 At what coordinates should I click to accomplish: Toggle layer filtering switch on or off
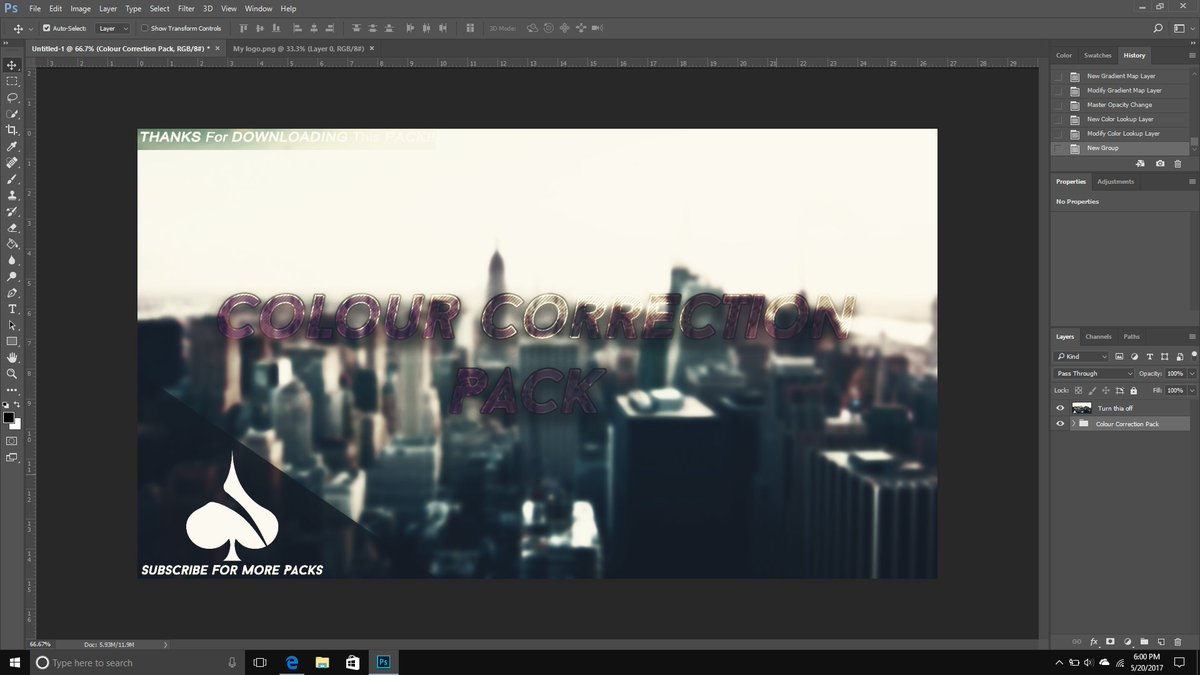(1194, 355)
